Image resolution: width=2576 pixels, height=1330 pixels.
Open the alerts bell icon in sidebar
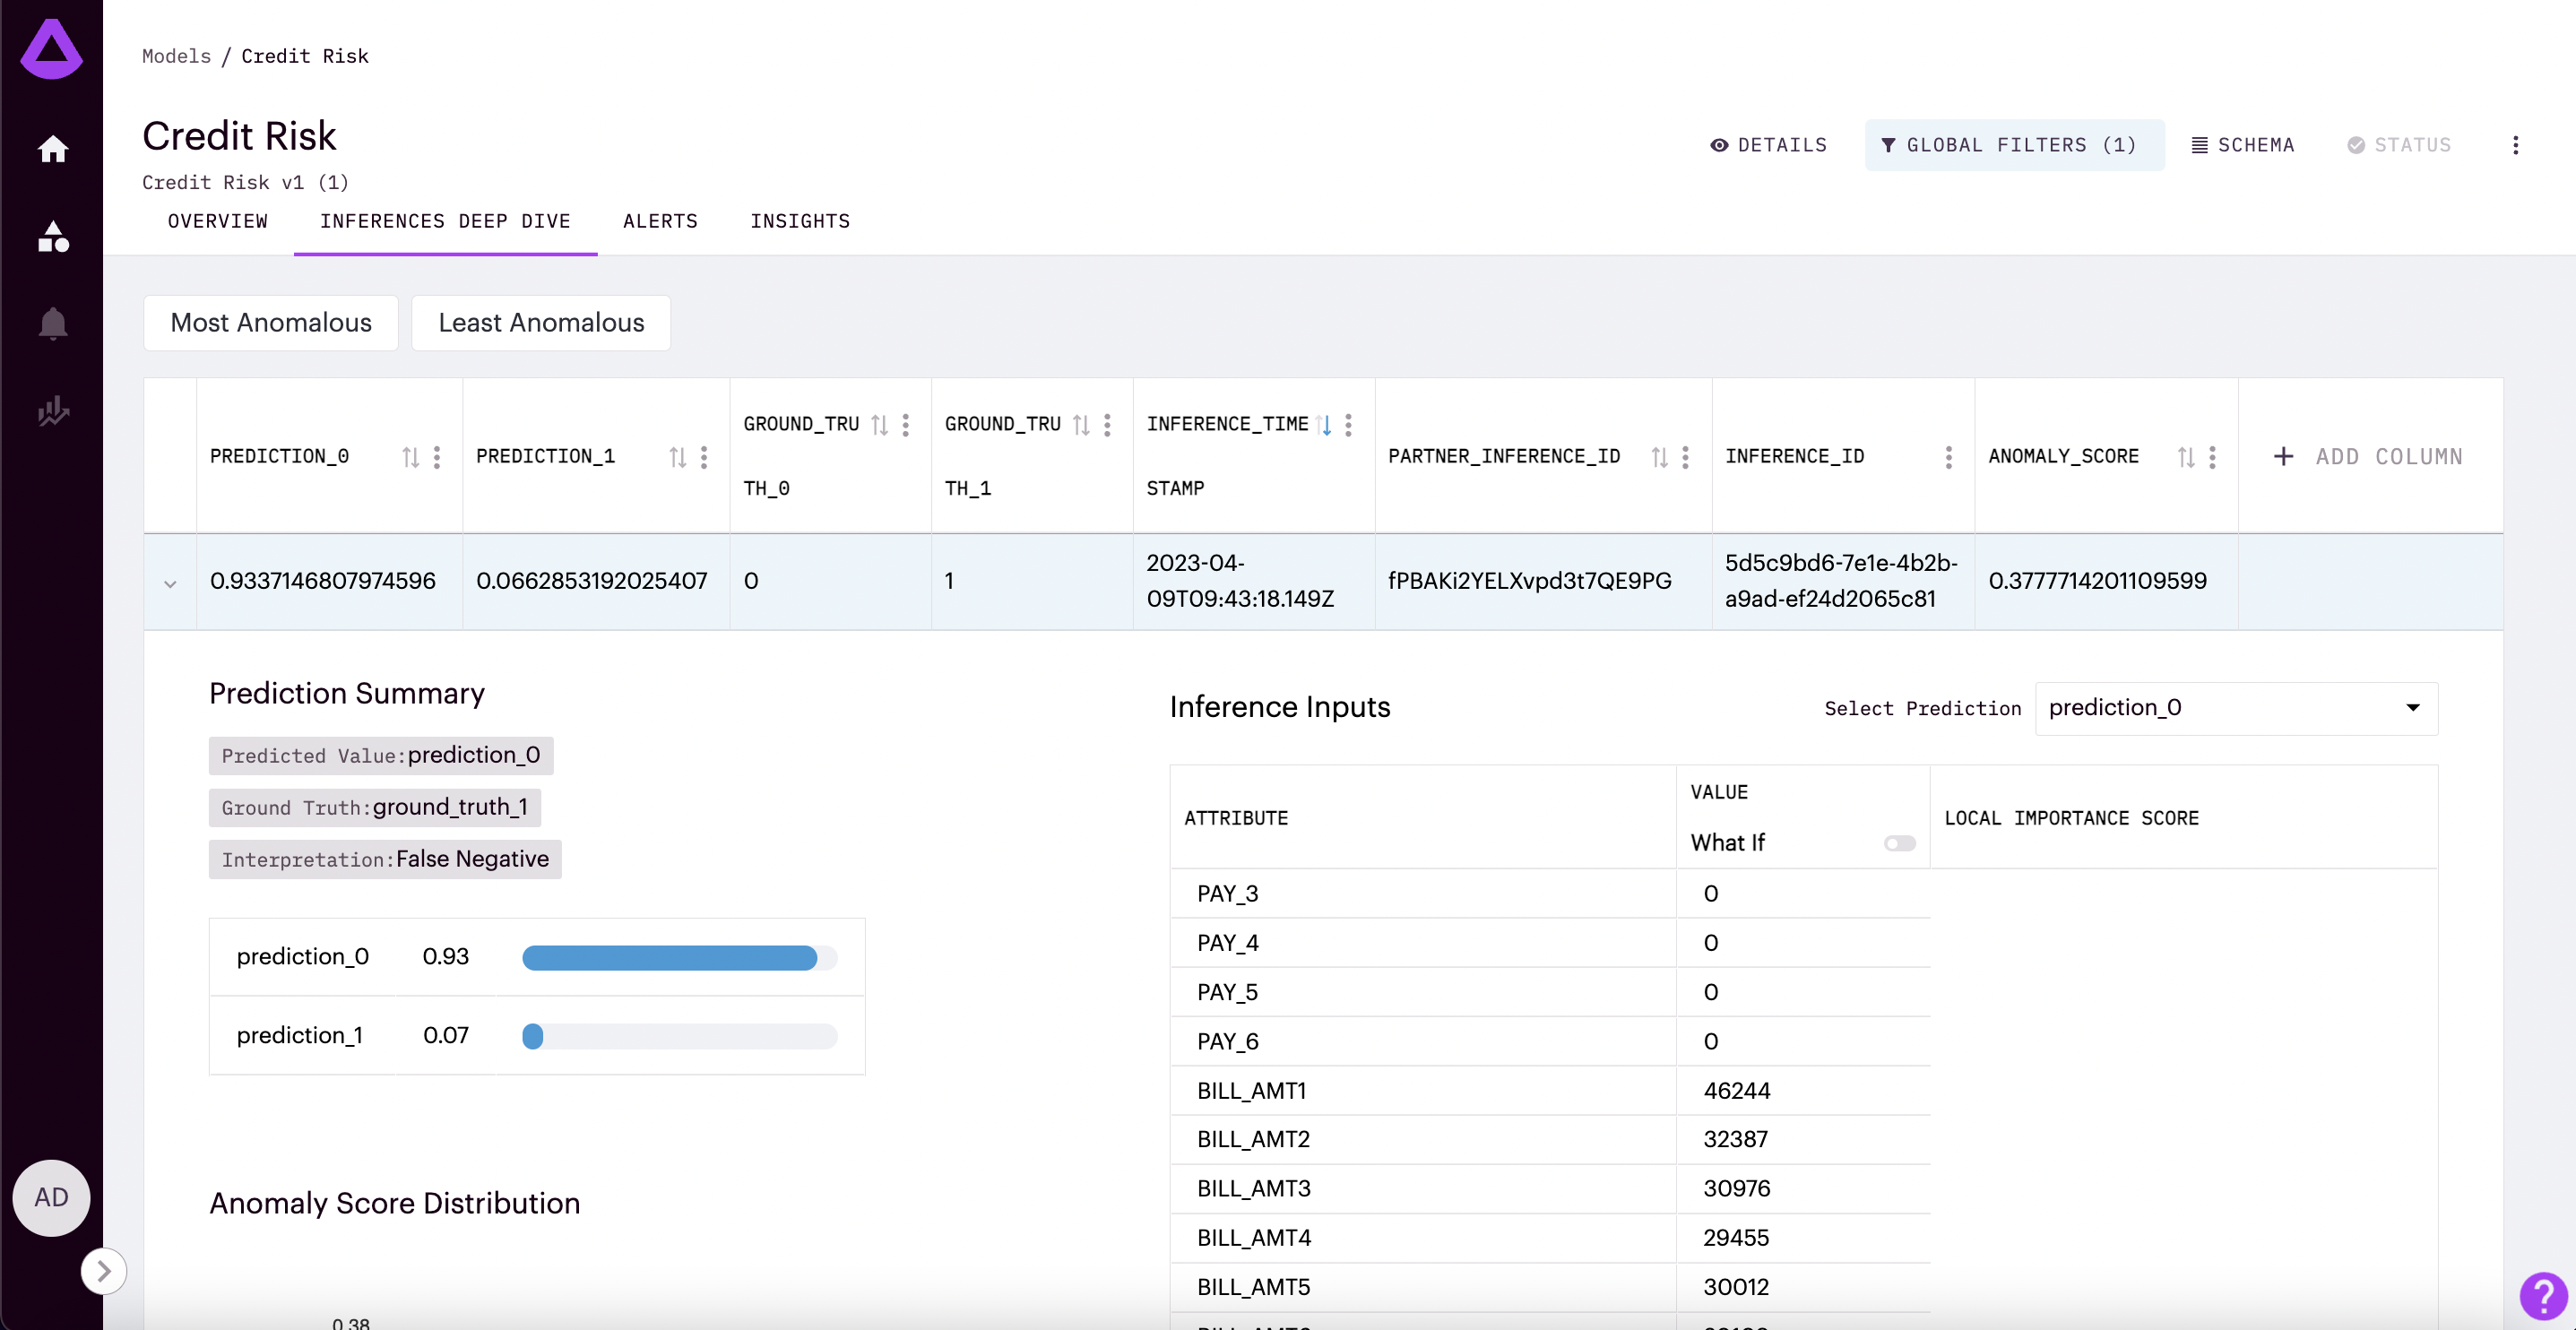(x=52, y=323)
